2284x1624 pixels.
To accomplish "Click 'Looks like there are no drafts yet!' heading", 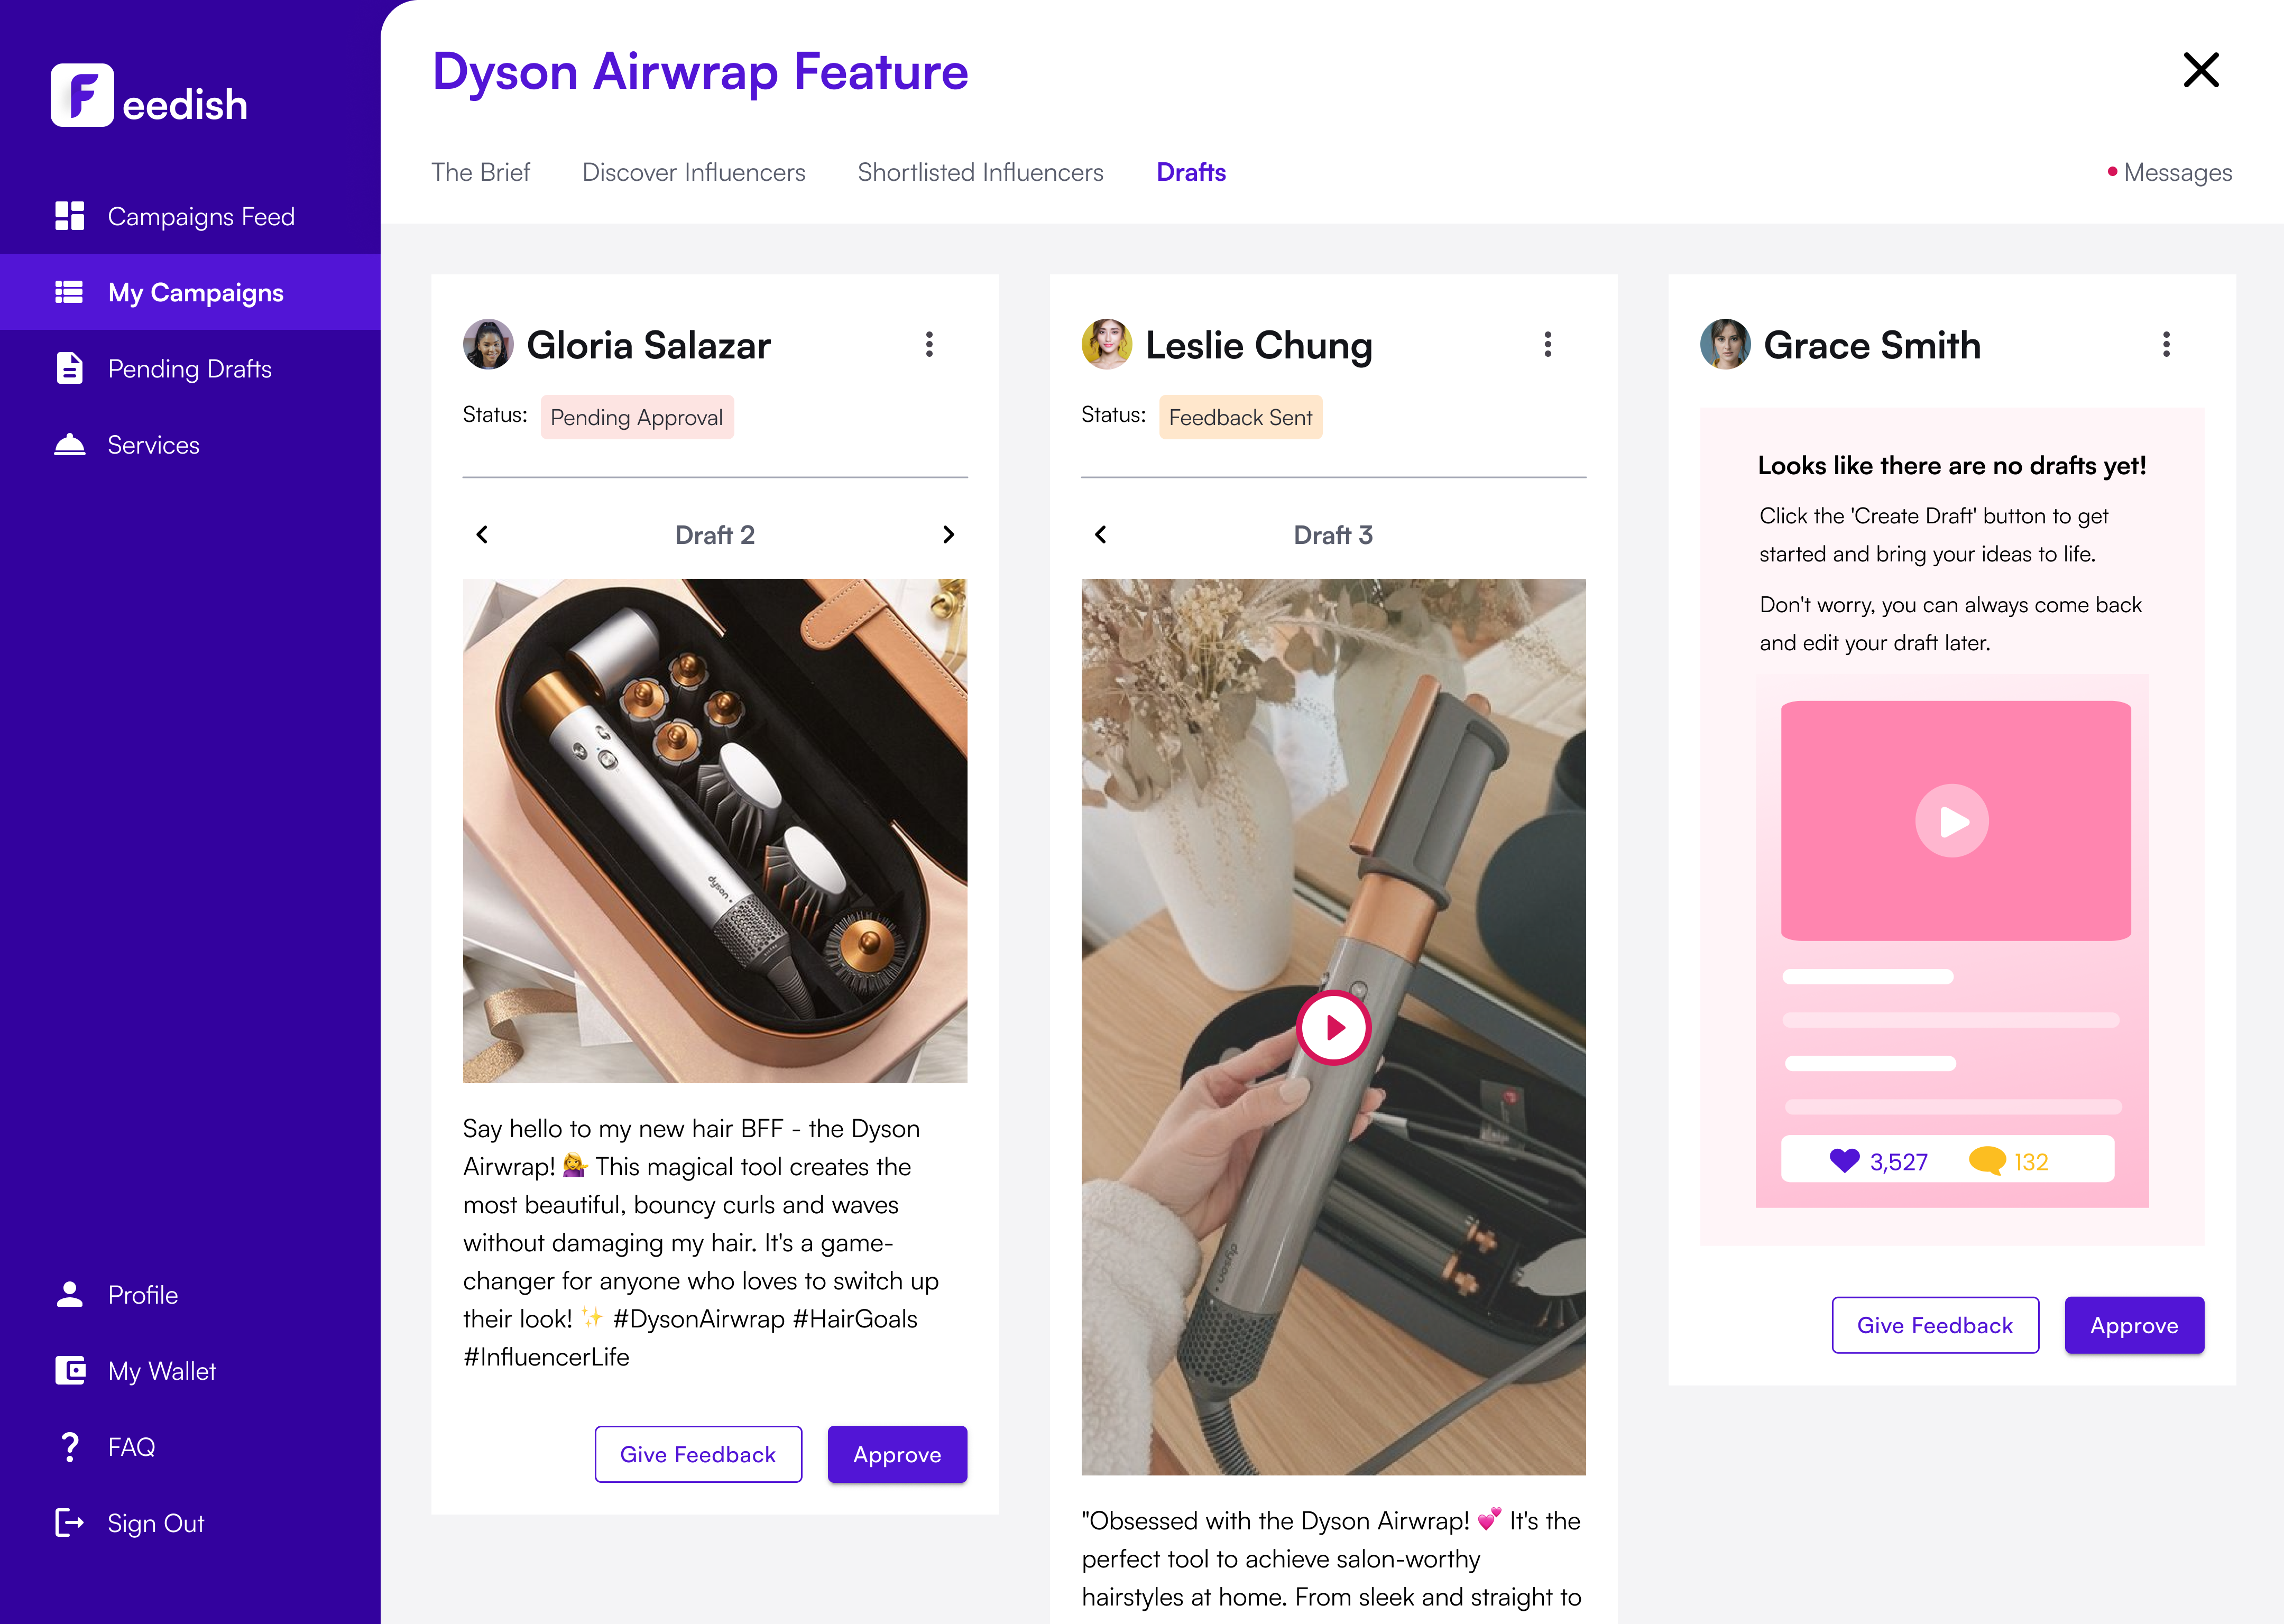I will coord(1951,465).
